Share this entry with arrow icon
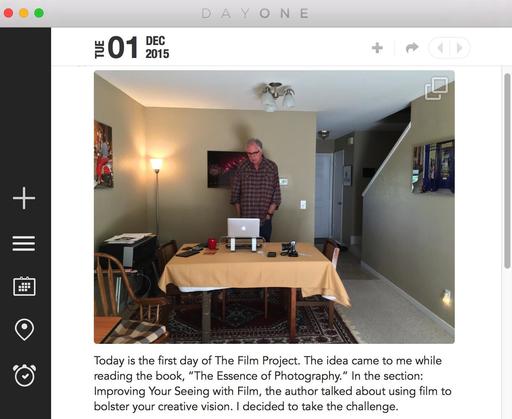 point(412,48)
